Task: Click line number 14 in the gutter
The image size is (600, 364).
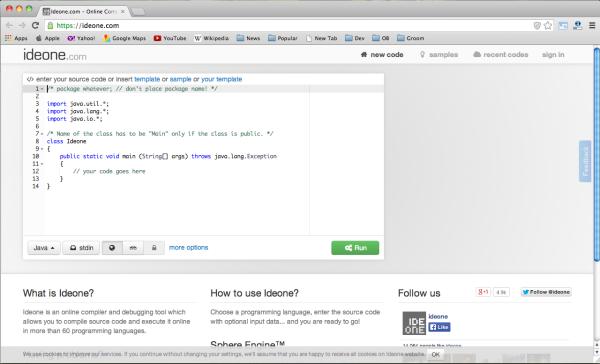Action: [36, 186]
